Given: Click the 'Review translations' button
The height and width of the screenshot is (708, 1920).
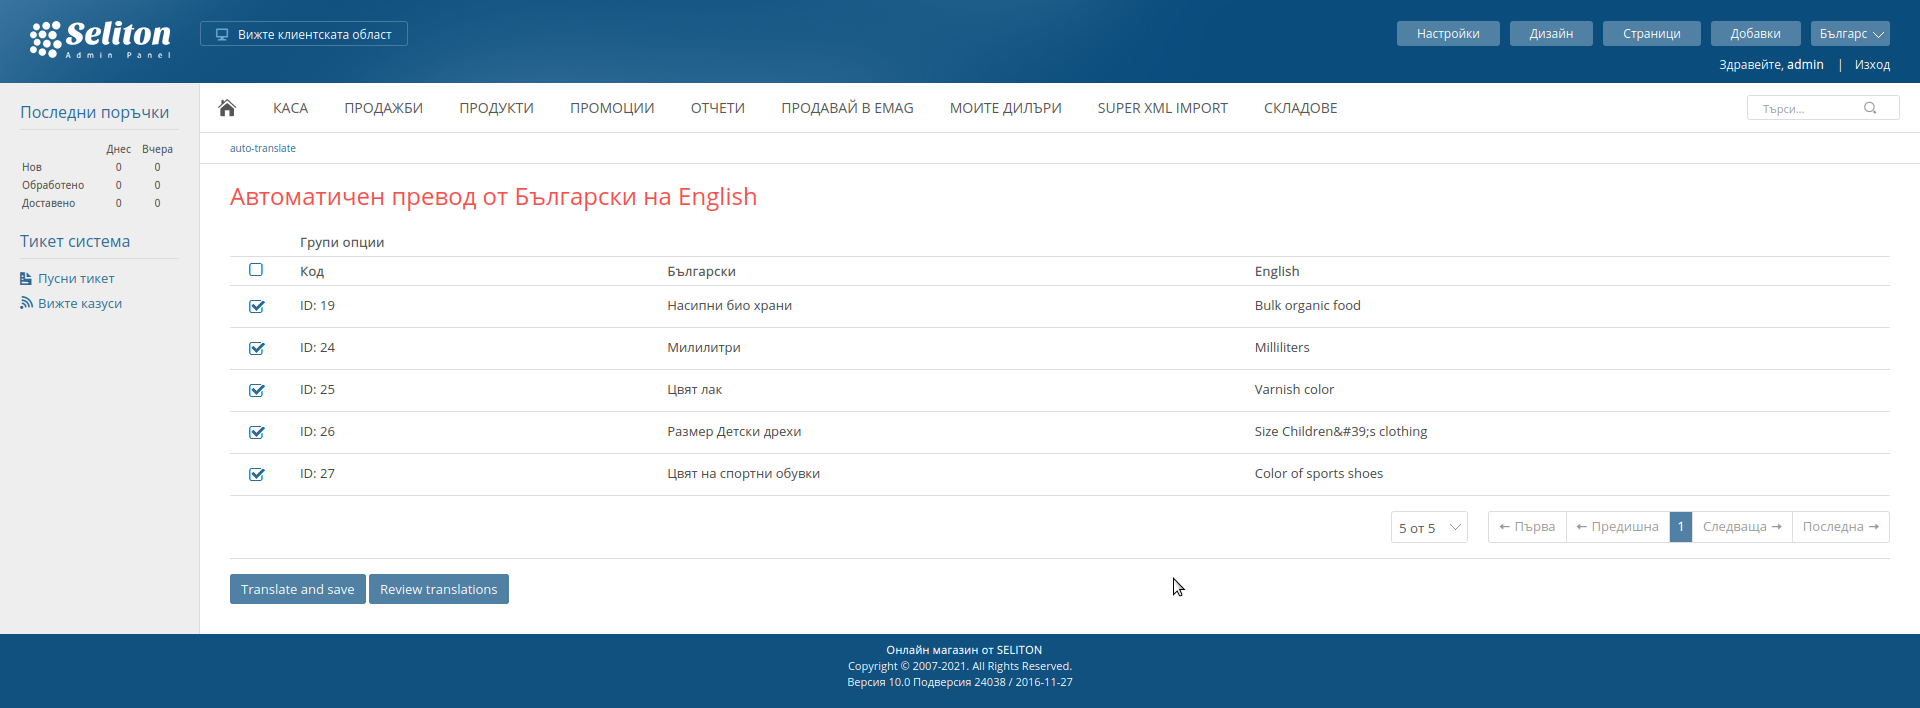Looking at the screenshot, I should click(x=438, y=590).
